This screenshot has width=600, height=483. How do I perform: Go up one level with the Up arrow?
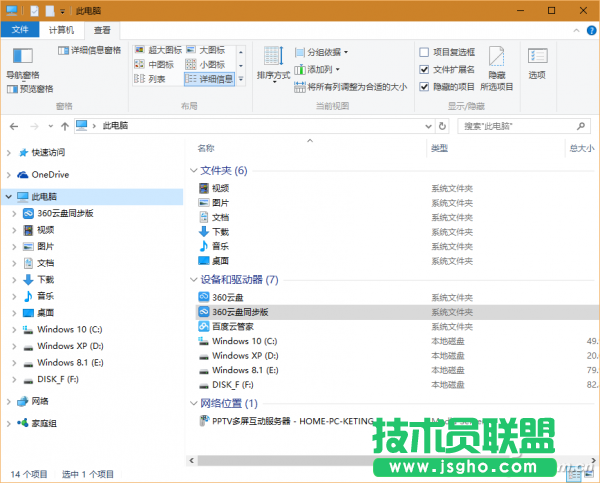tap(65, 126)
